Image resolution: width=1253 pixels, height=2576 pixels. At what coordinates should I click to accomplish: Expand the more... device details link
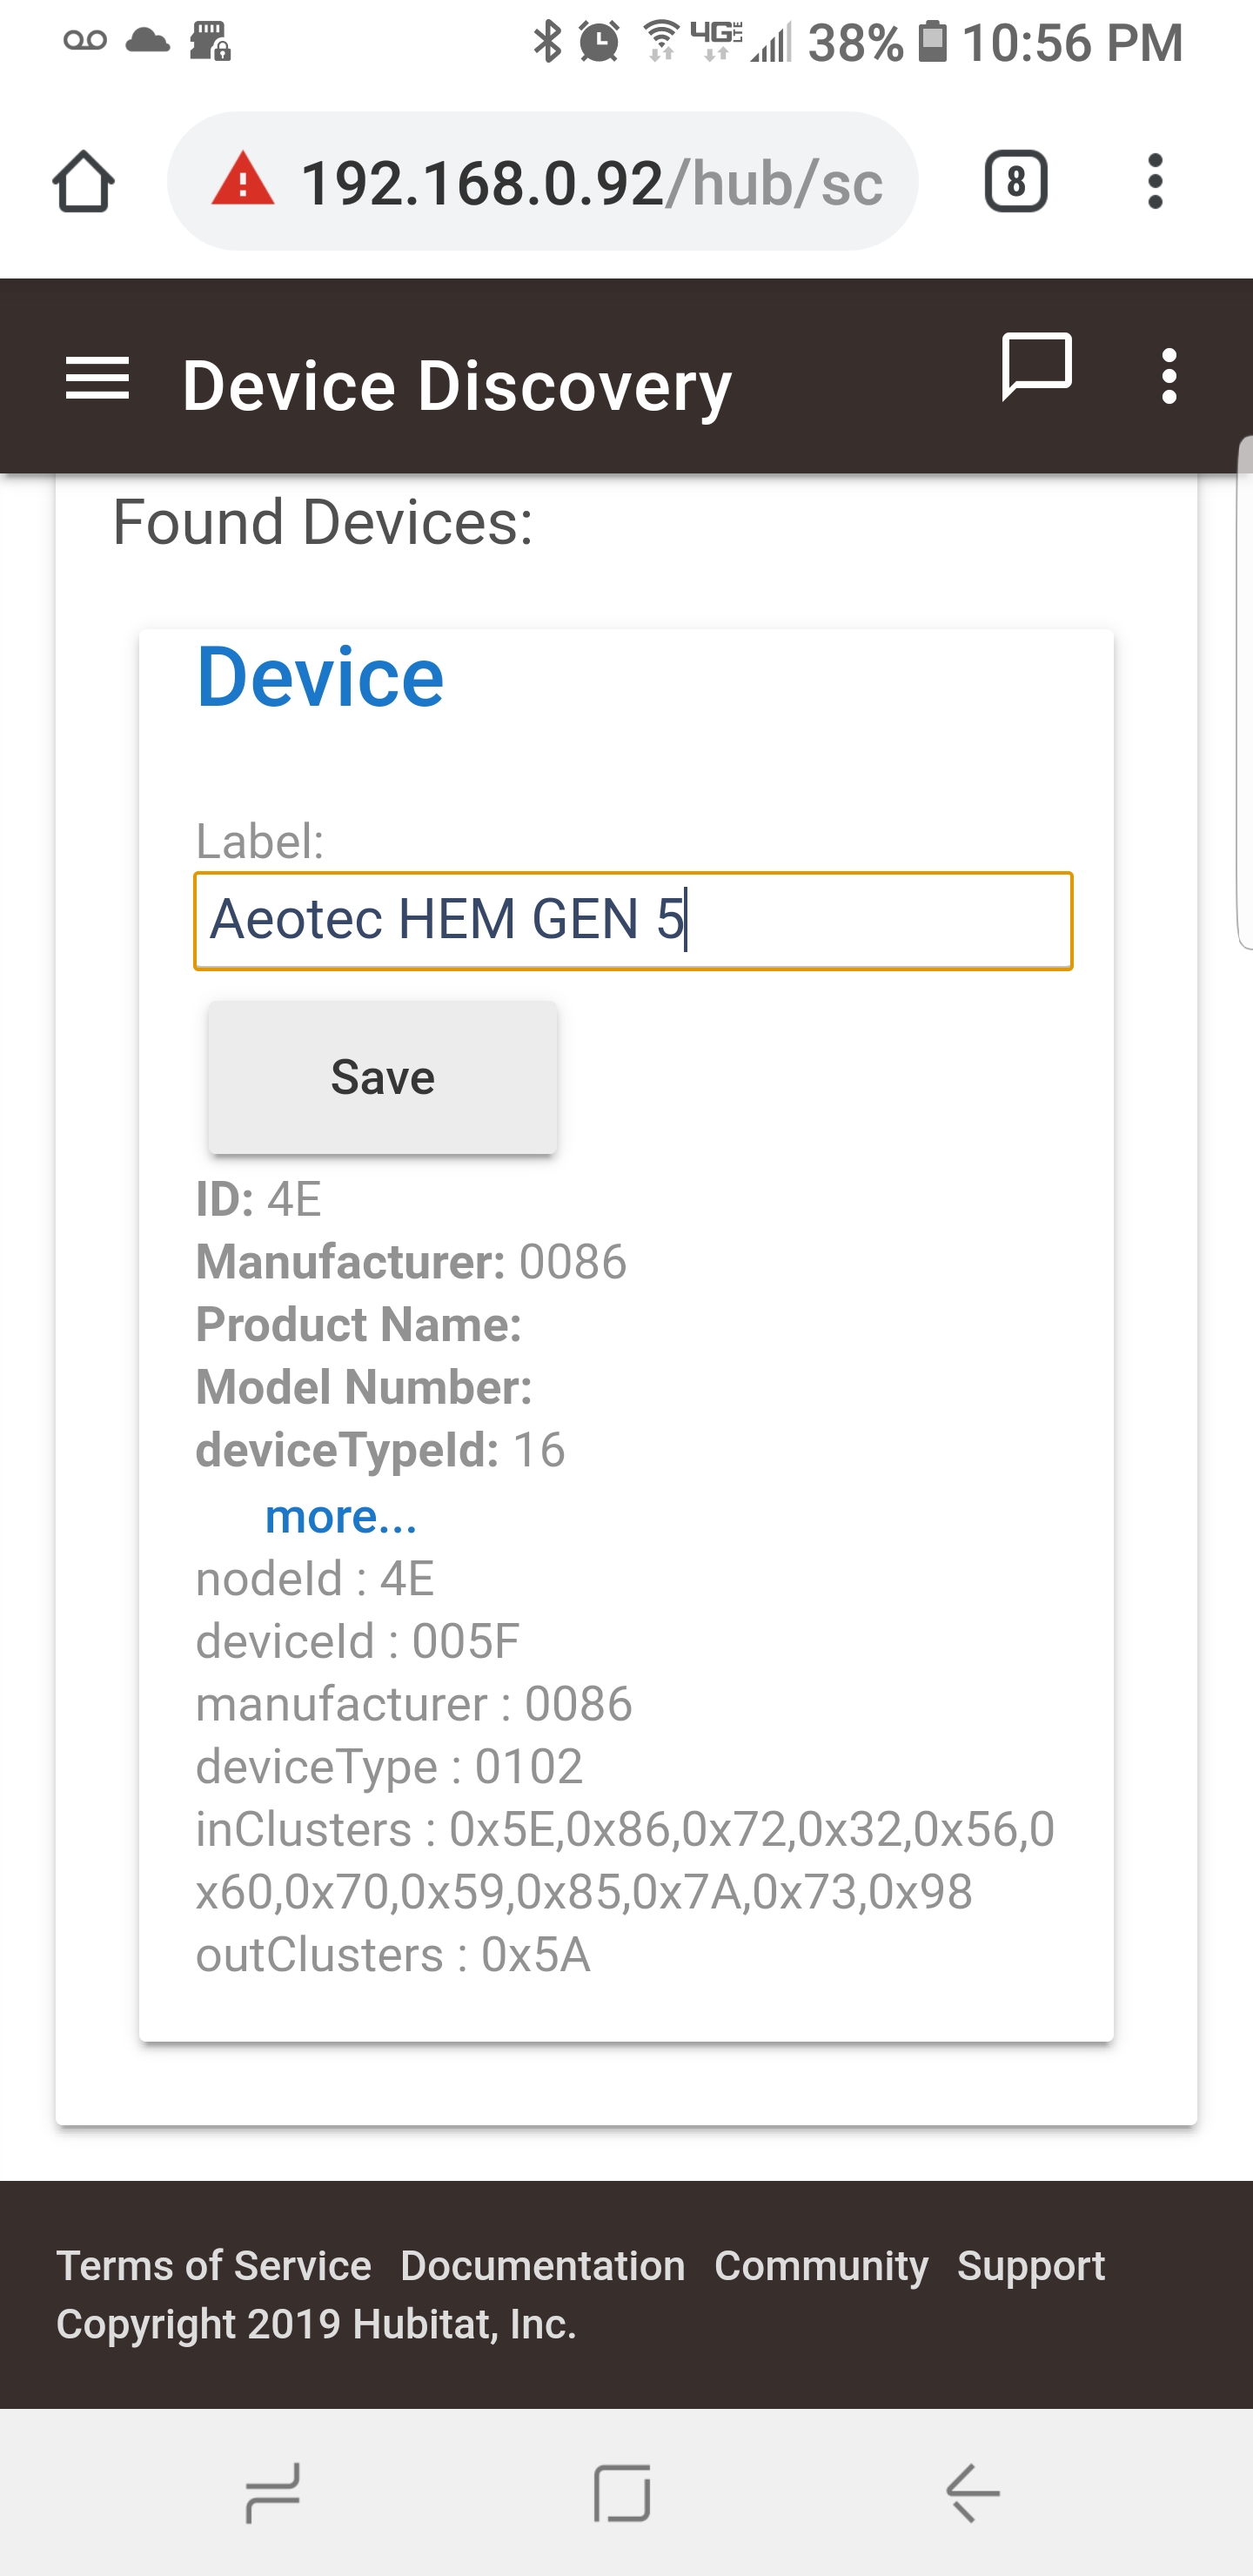340,1516
